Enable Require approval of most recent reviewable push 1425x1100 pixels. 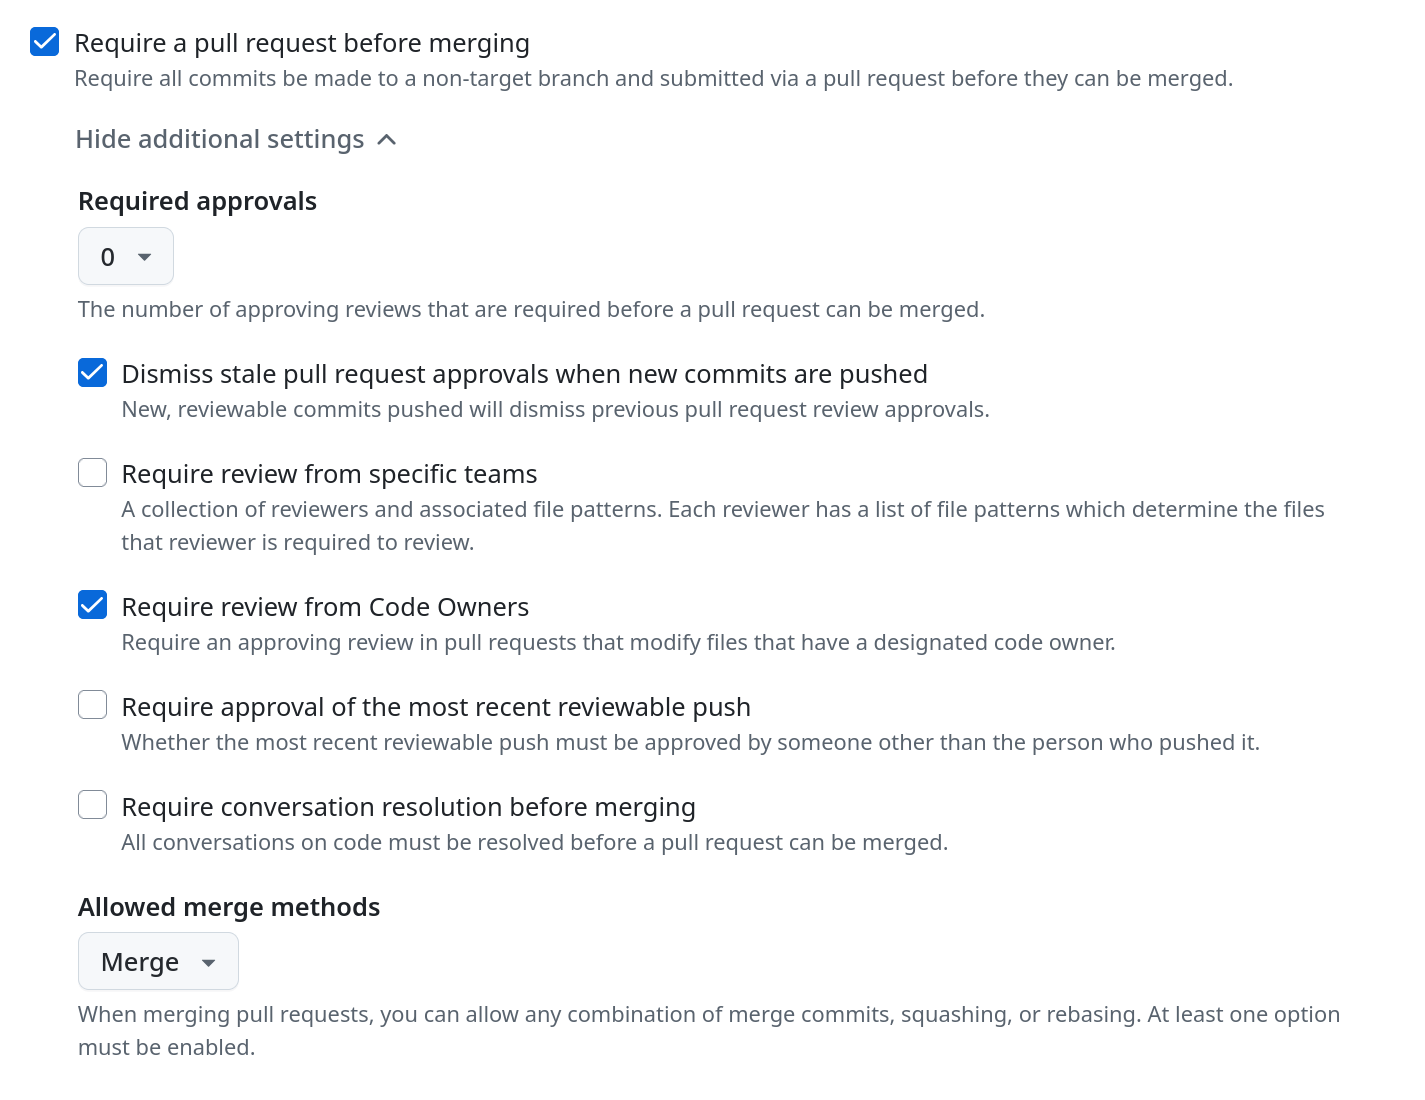tap(92, 705)
